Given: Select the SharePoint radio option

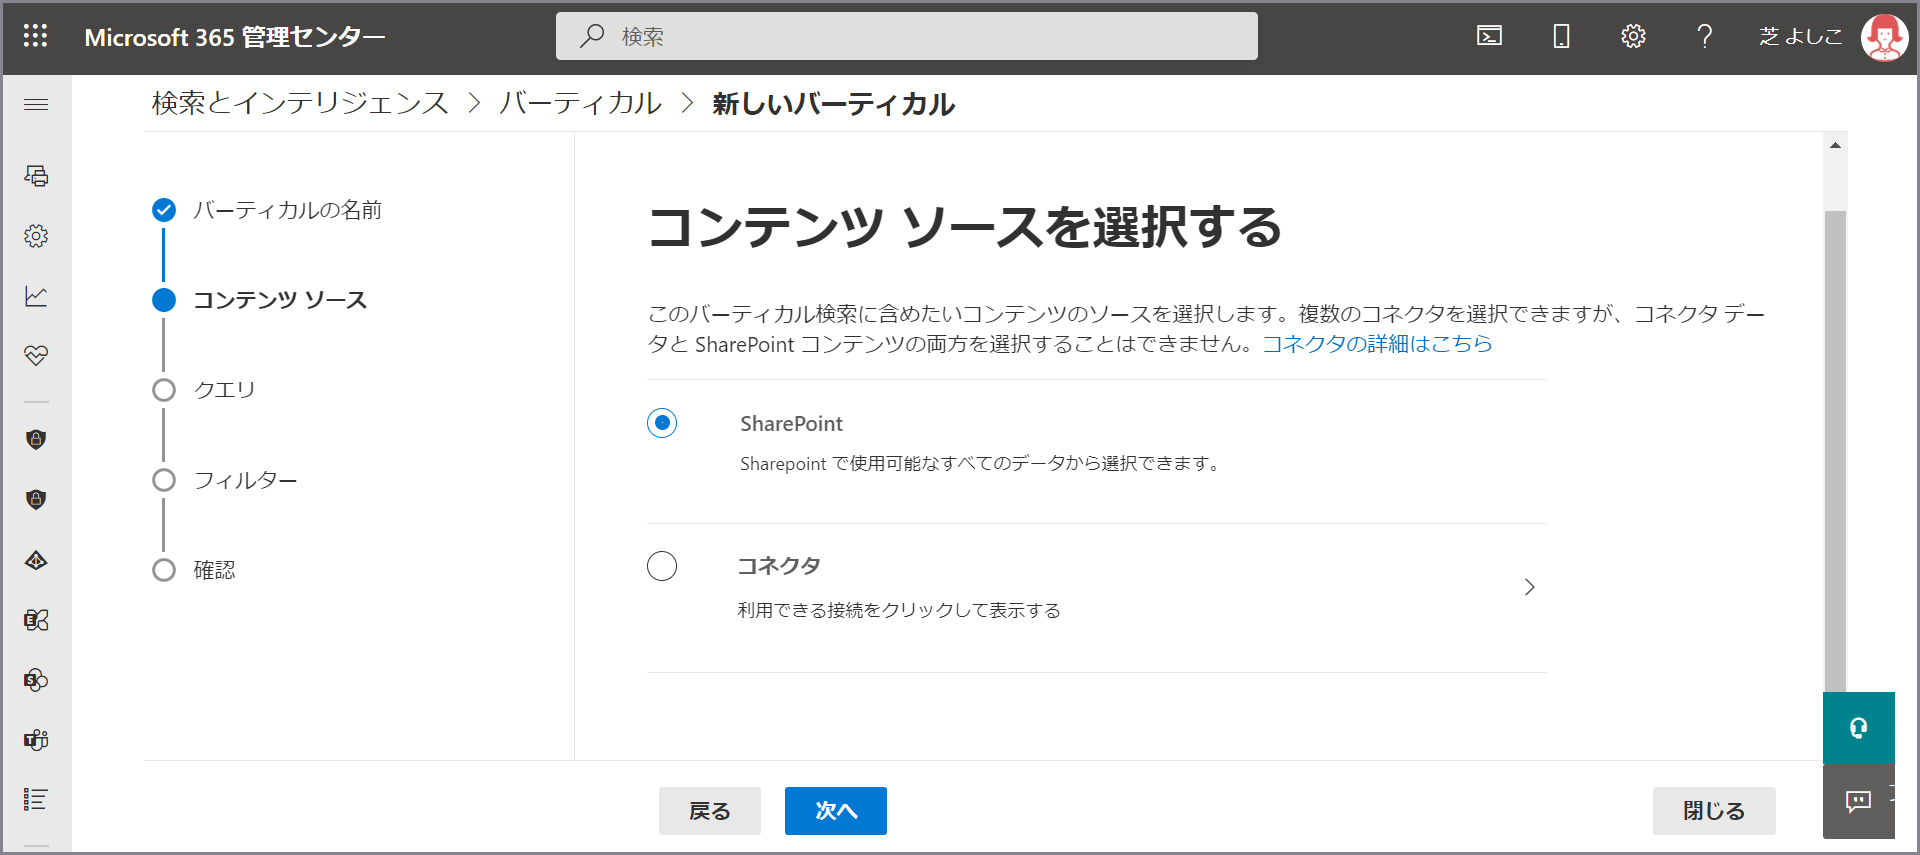Looking at the screenshot, I should click(662, 423).
